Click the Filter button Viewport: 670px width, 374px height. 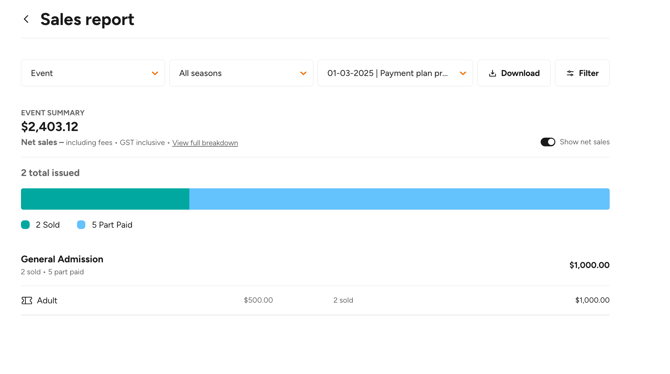pyautogui.click(x=582, y=73)
